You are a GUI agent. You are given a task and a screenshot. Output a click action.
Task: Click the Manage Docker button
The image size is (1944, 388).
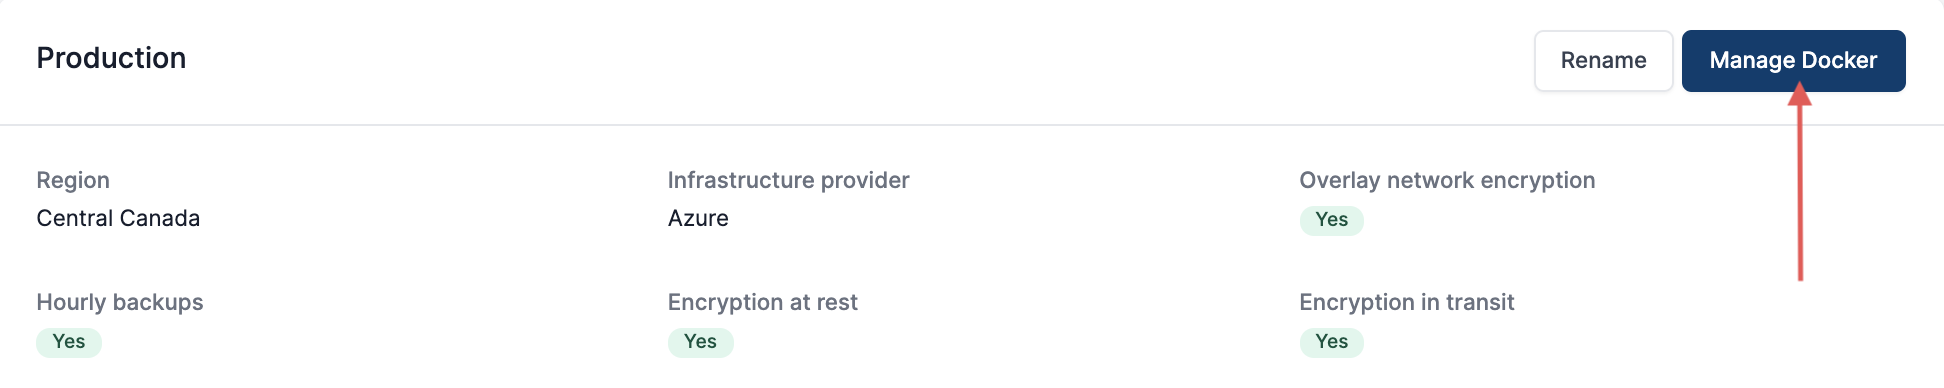tap(1793, 61)
